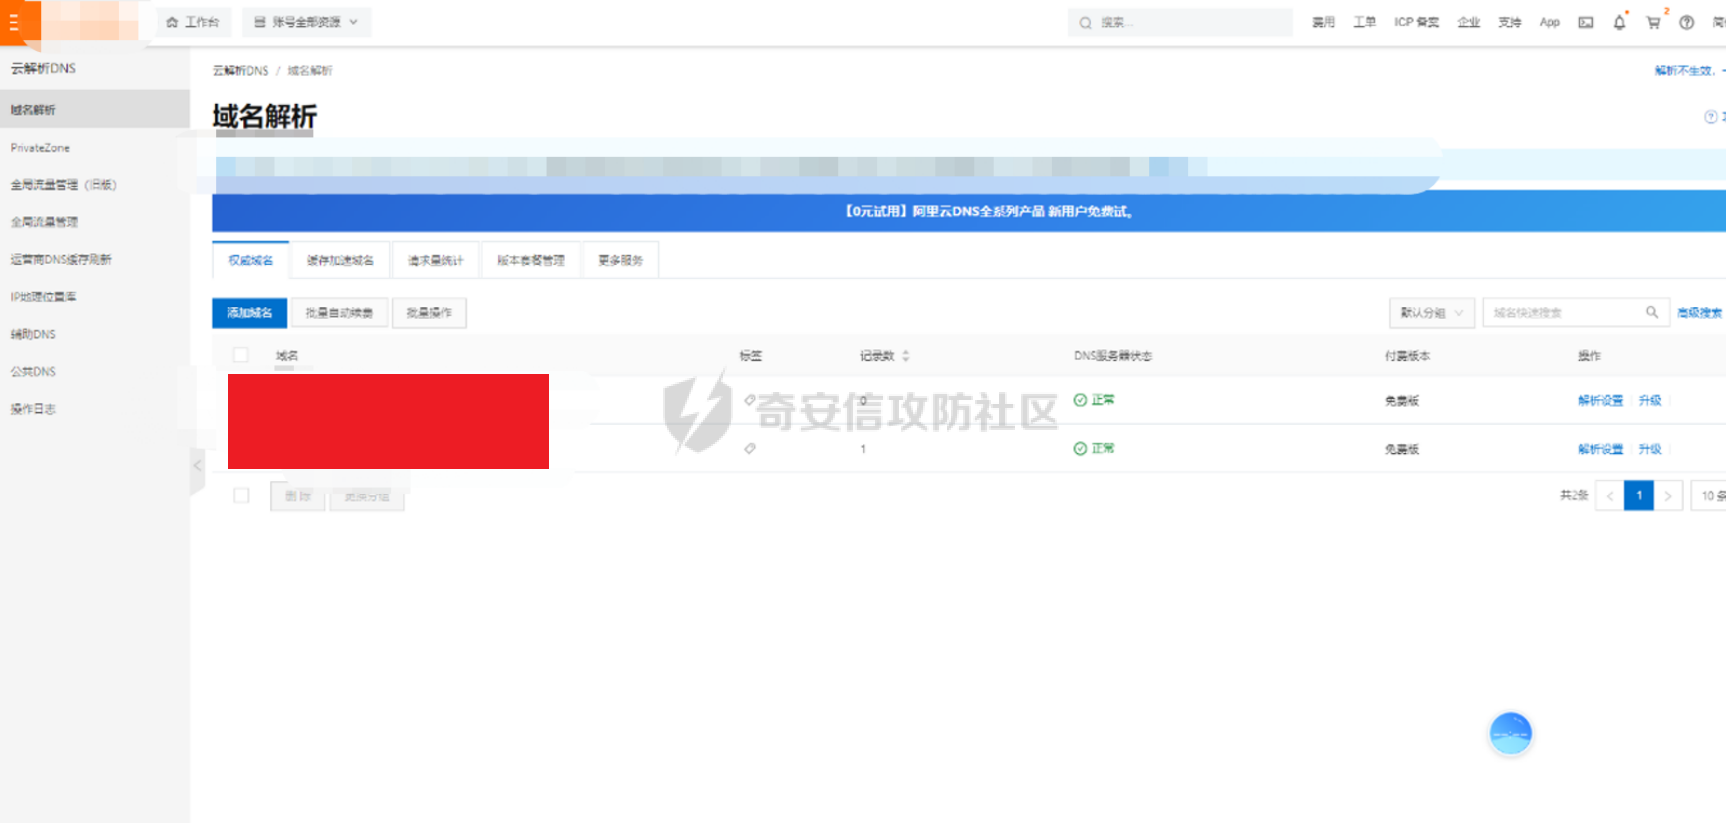Collapse the left sidebar using the arrow handle

click(197, 466)
